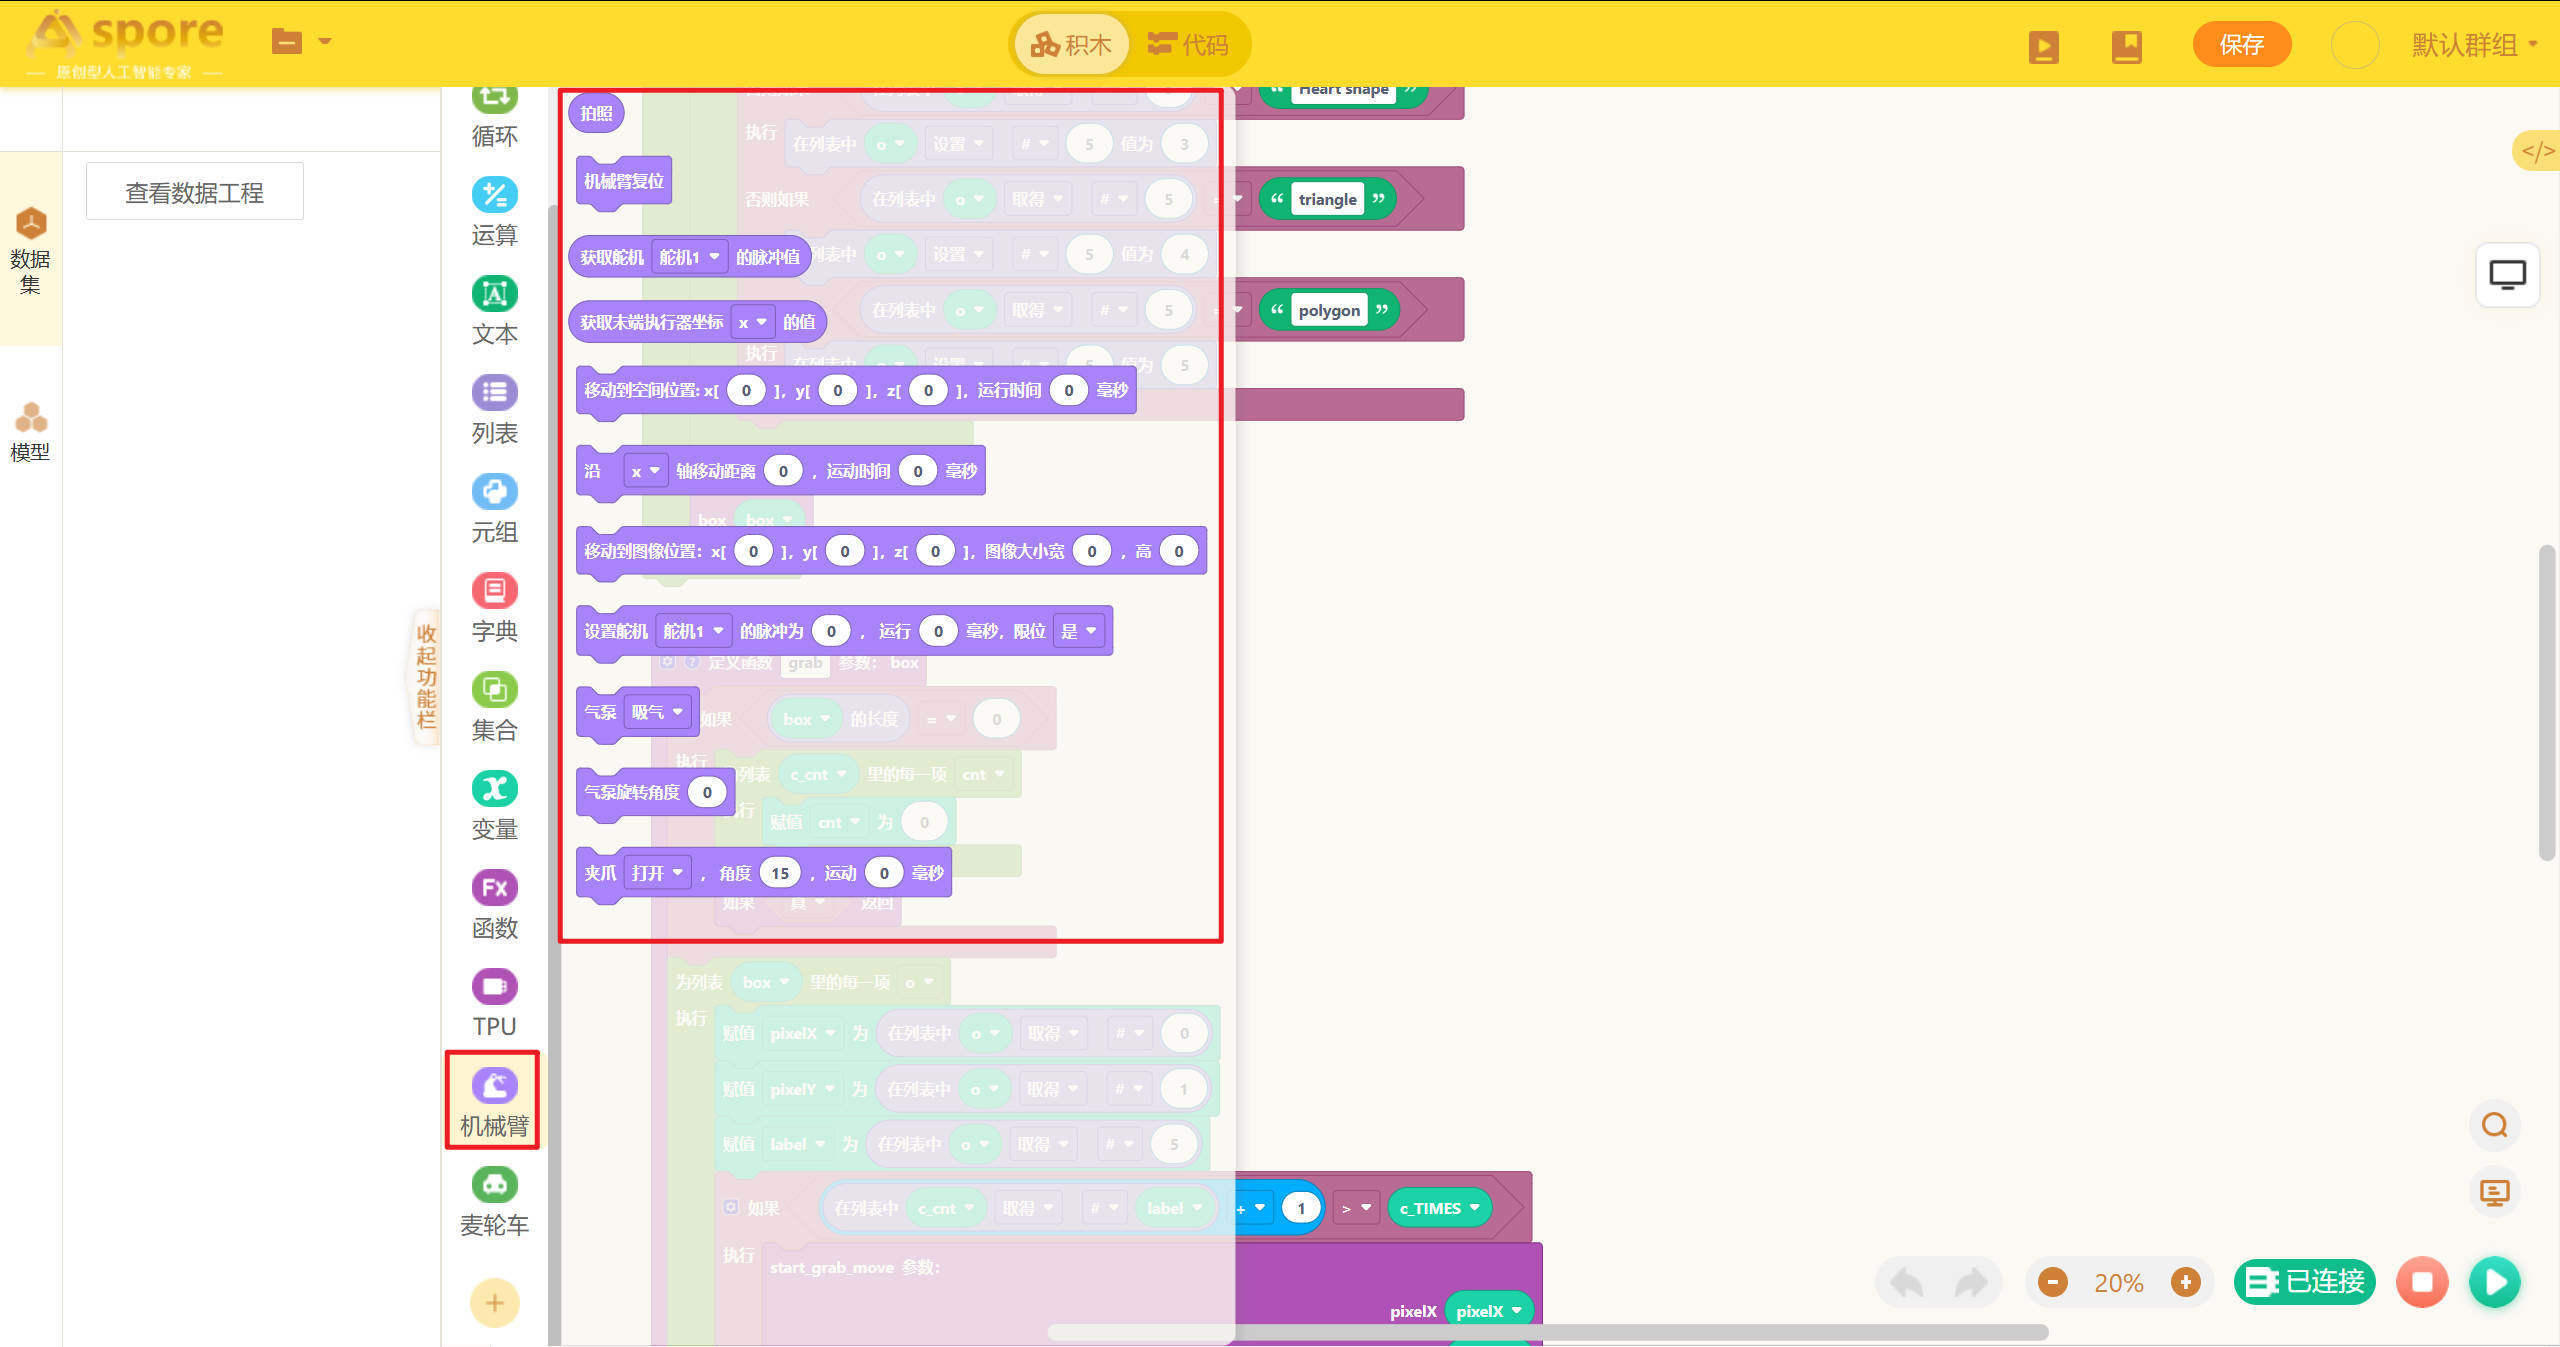The width and height of the screenshot is (2560, 1347).
Task: Click the 气泵旋转角度 value input field
Action: (707, 792)
